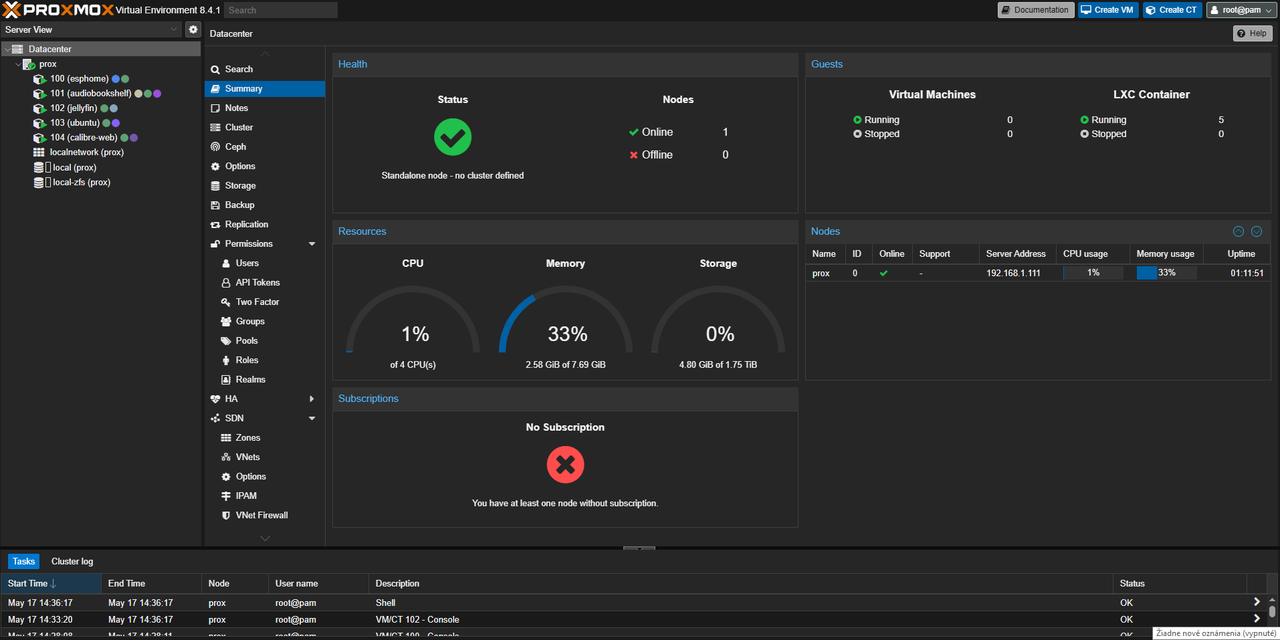Click the menu up-arrow above Search
This screenshot has width=1280, height=640.
tap(264, 54)
